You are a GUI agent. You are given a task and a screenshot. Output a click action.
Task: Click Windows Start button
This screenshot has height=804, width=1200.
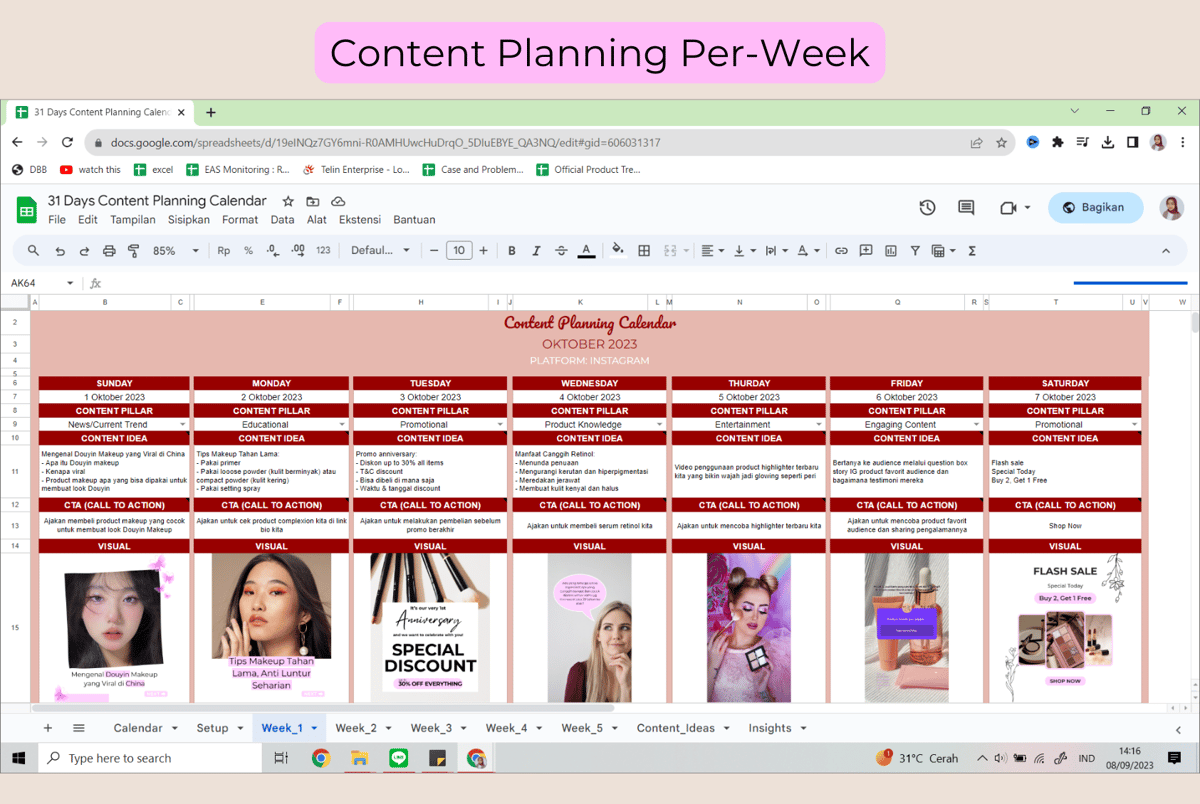18,758
